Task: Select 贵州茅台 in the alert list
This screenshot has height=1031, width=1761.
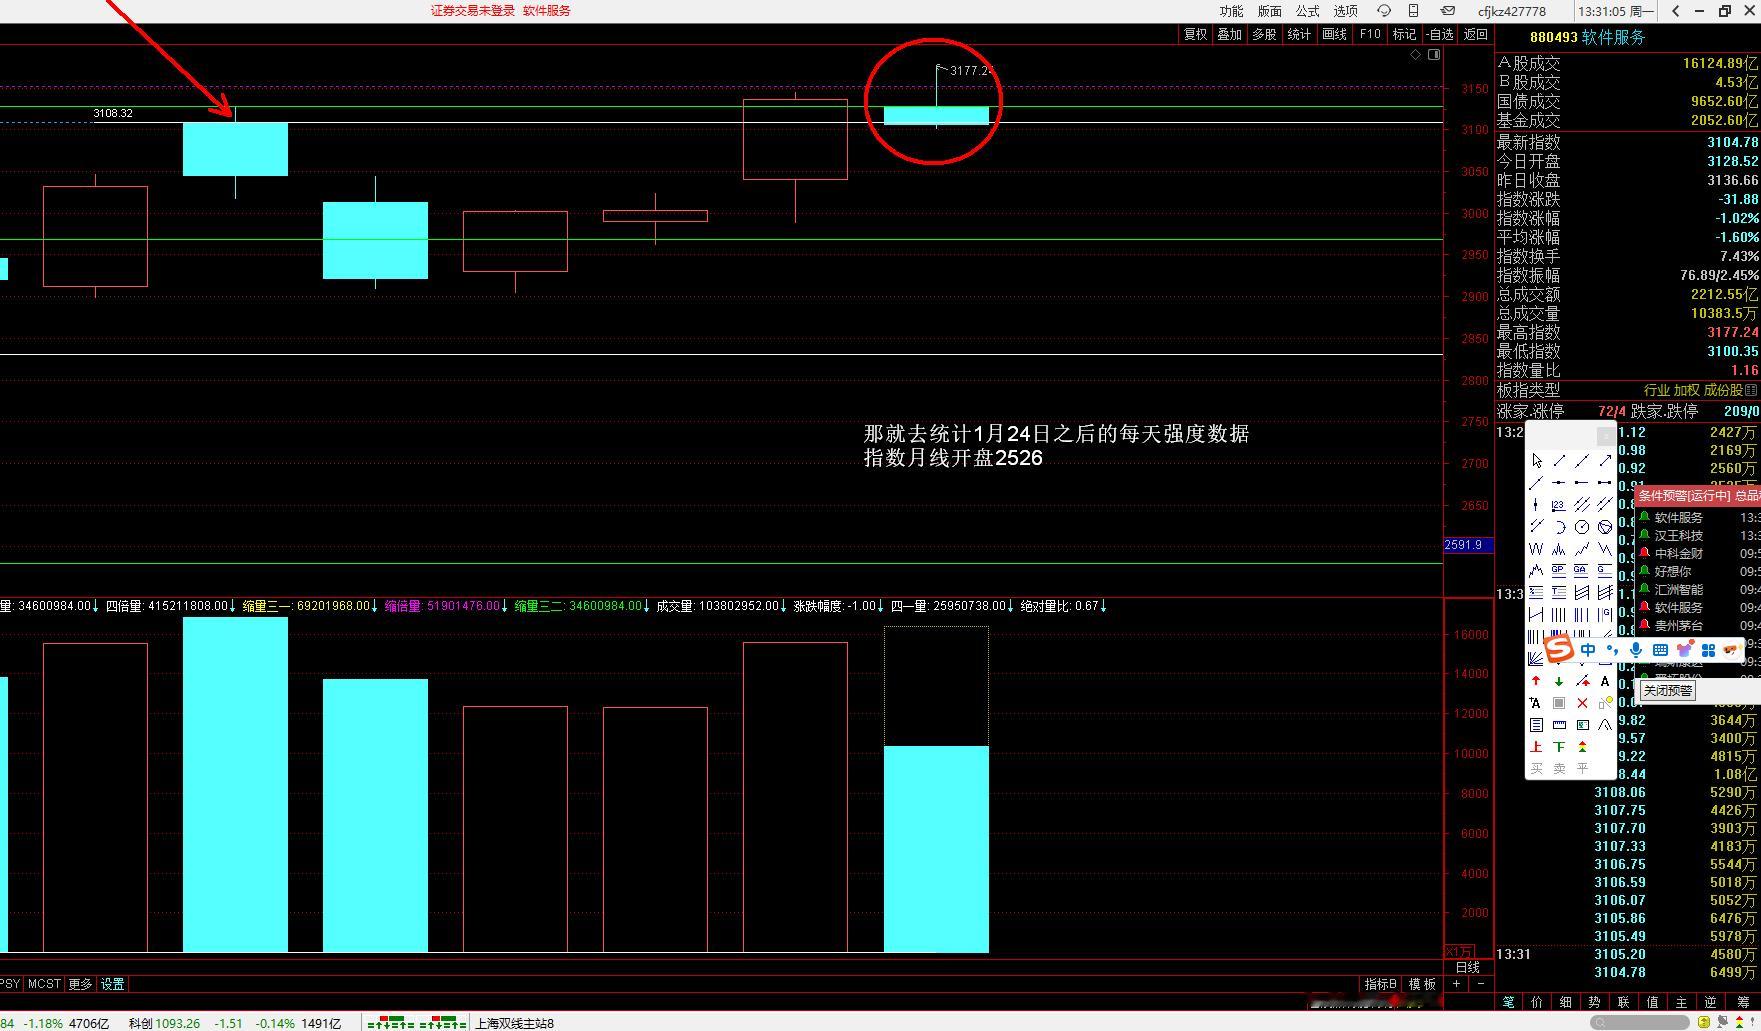Action: pos(1678,625)
